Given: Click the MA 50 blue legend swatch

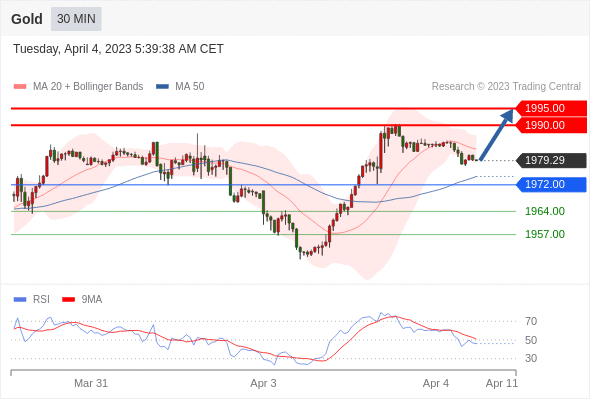Looking at the screenshot, I should tap(162, 87).
